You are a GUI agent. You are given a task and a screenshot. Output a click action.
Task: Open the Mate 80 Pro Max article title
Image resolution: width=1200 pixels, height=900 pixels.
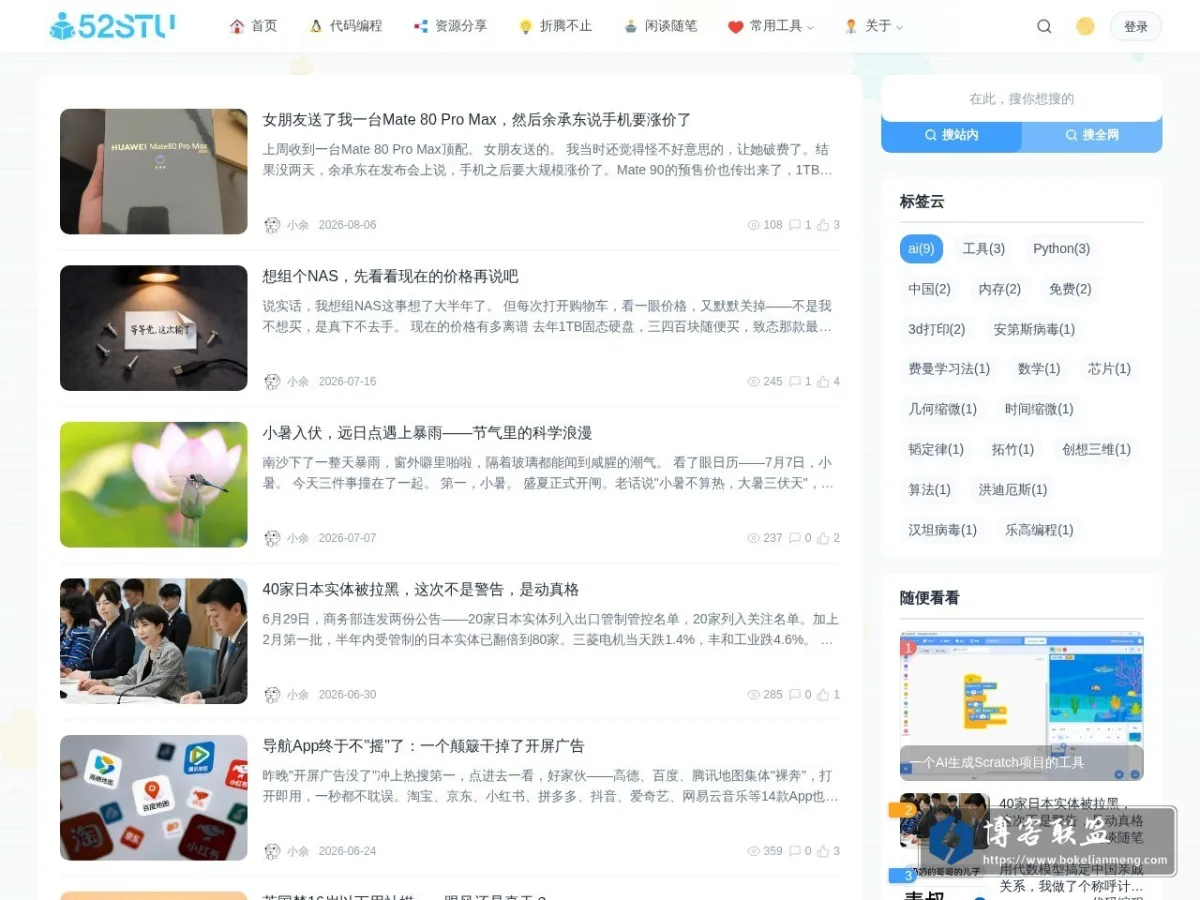coord(477,120)
